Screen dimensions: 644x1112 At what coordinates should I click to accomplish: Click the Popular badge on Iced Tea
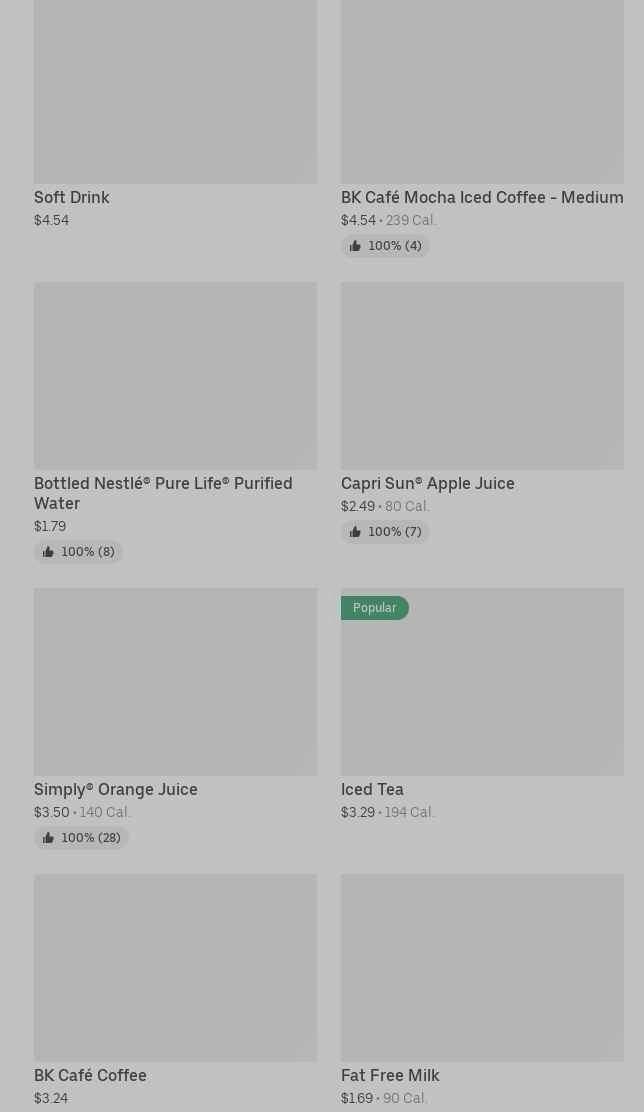point(375,608)
